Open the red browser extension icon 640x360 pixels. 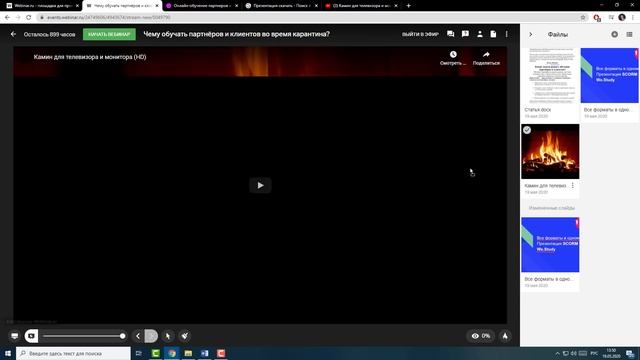click(x=597, y=18)
